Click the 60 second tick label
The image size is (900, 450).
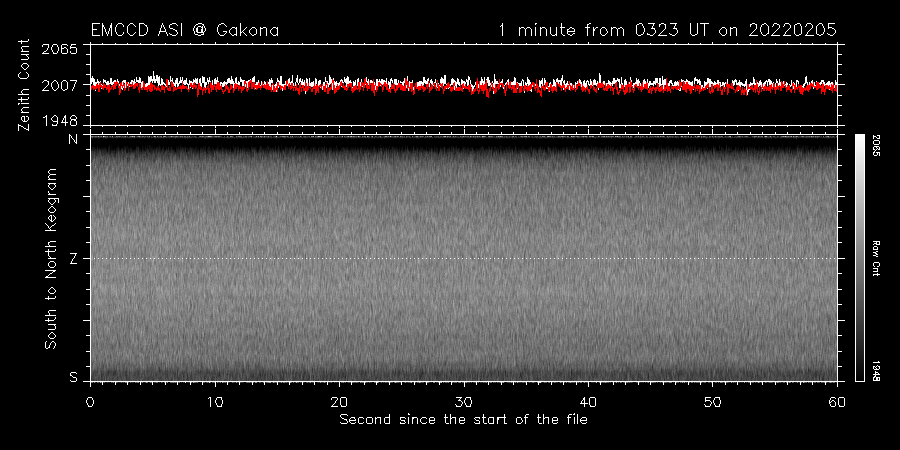point(837,401)
